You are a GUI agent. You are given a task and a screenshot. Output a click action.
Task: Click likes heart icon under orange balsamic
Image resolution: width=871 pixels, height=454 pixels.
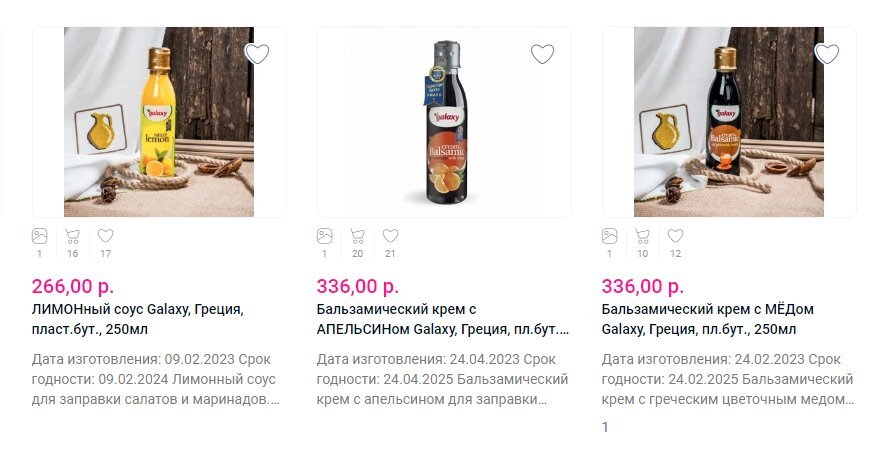point(390,237)
